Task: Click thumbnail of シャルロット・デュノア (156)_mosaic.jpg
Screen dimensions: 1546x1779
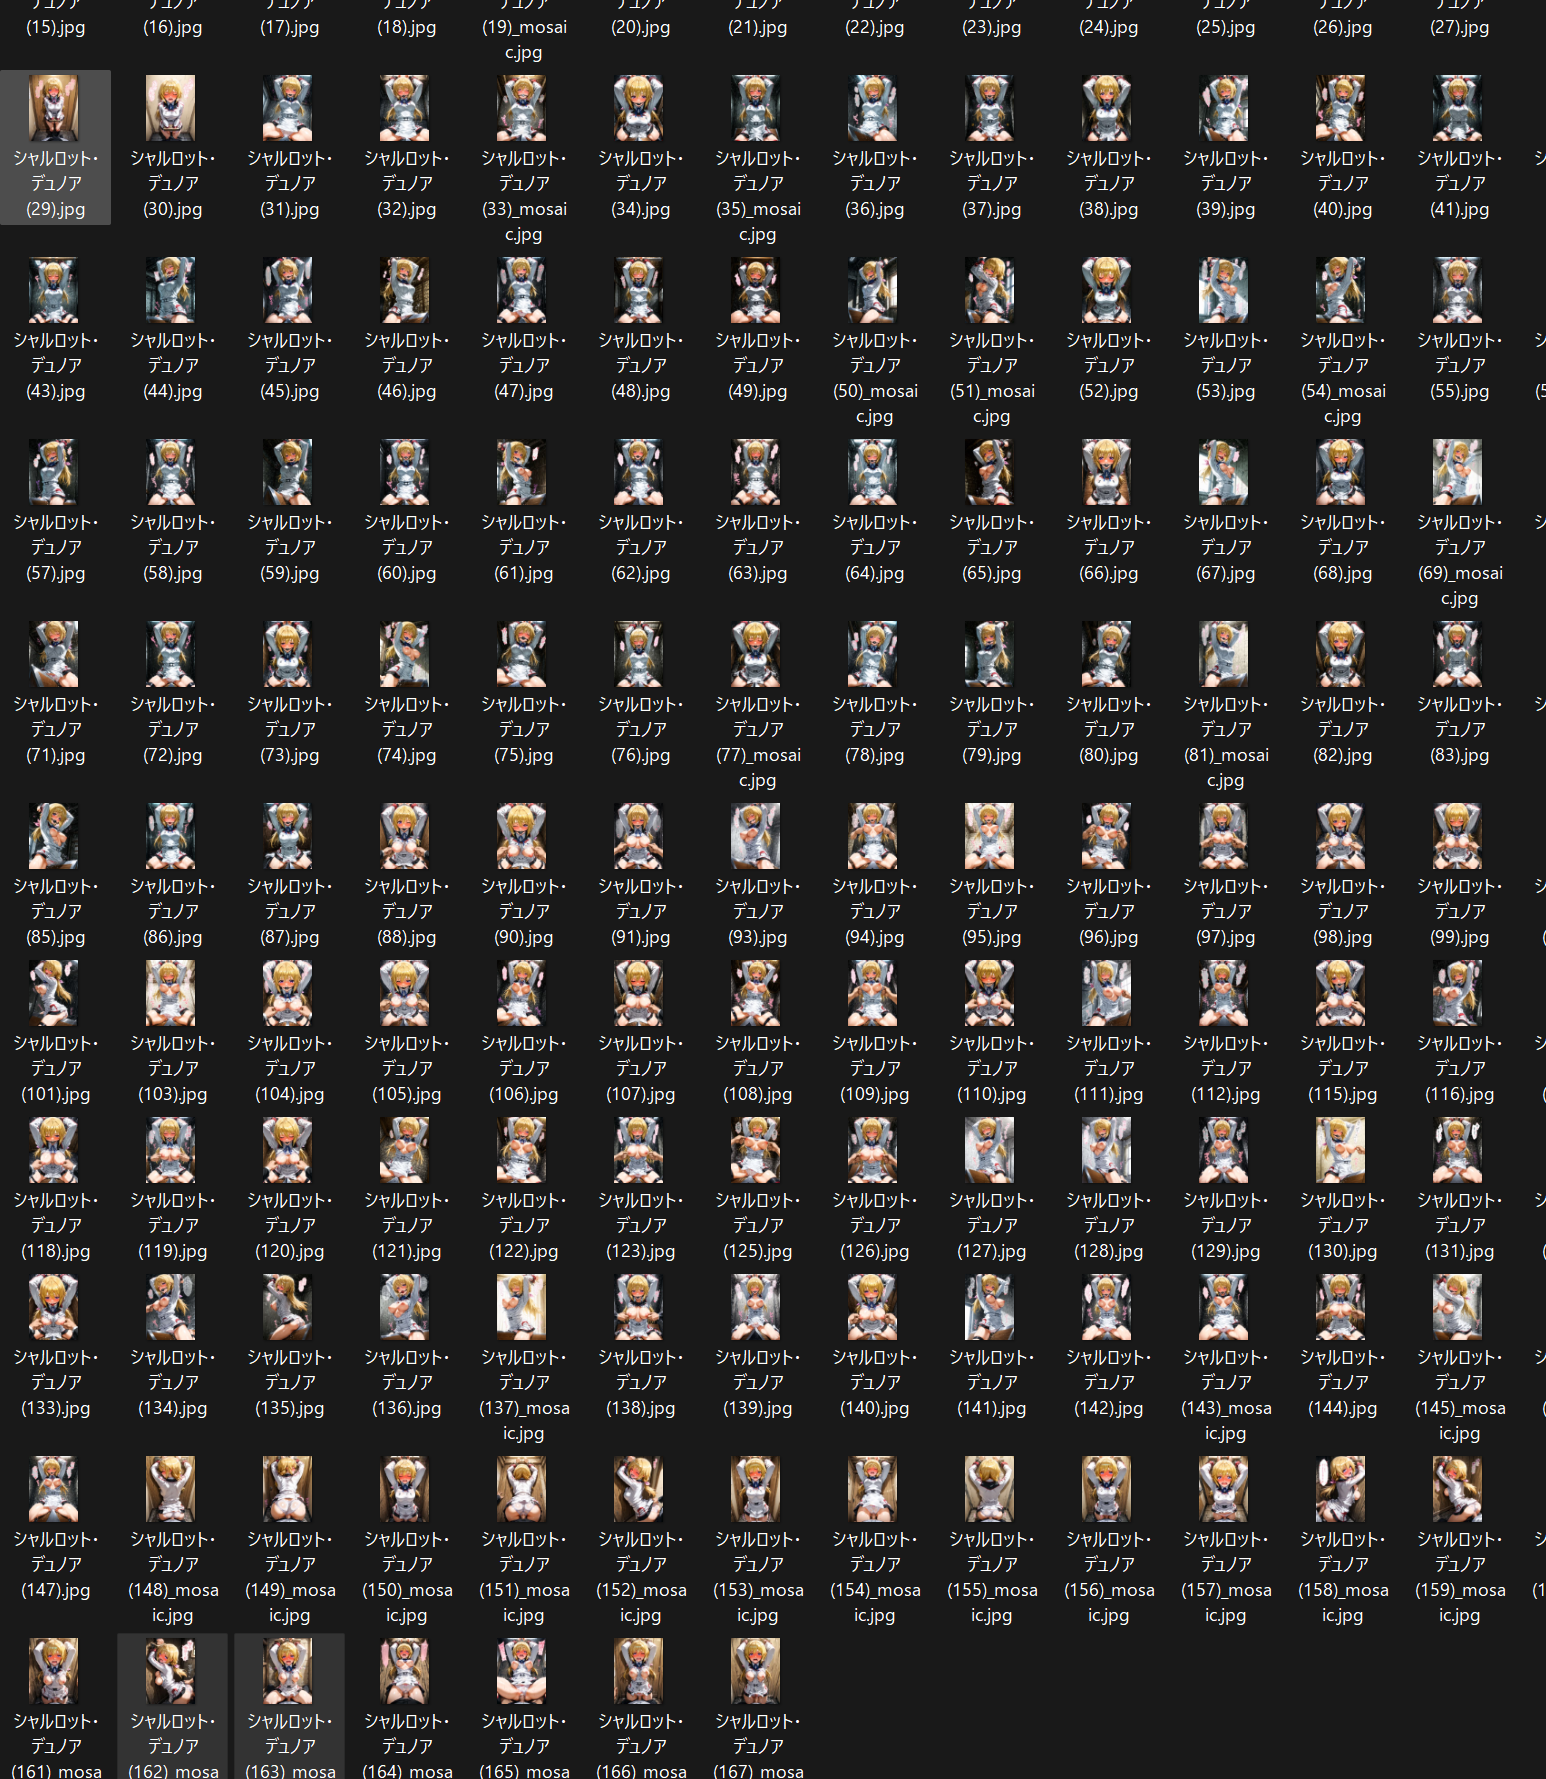Action: pos(1107,1489)
